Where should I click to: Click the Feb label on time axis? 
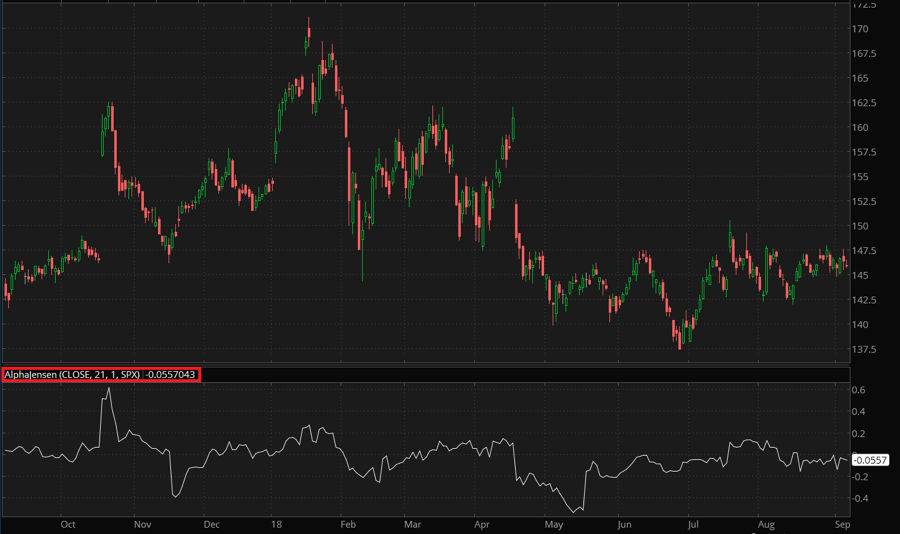tap(348, 523)
